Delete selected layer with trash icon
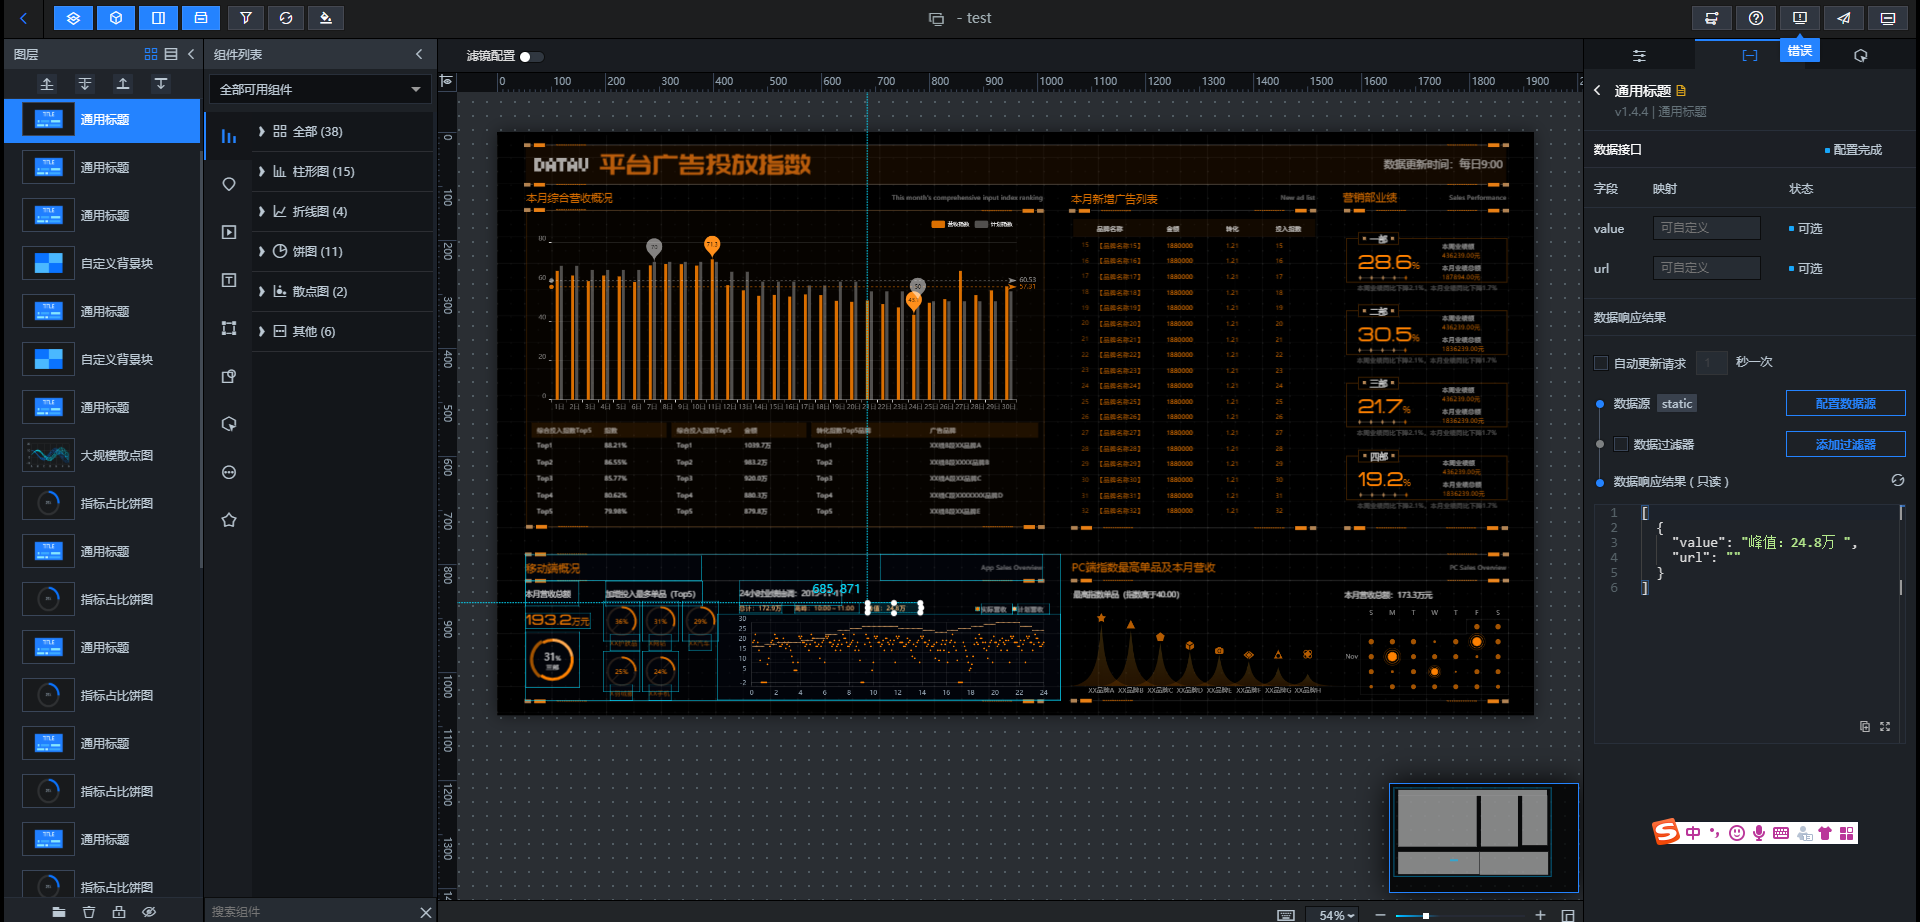 click(x=89, y=912)
